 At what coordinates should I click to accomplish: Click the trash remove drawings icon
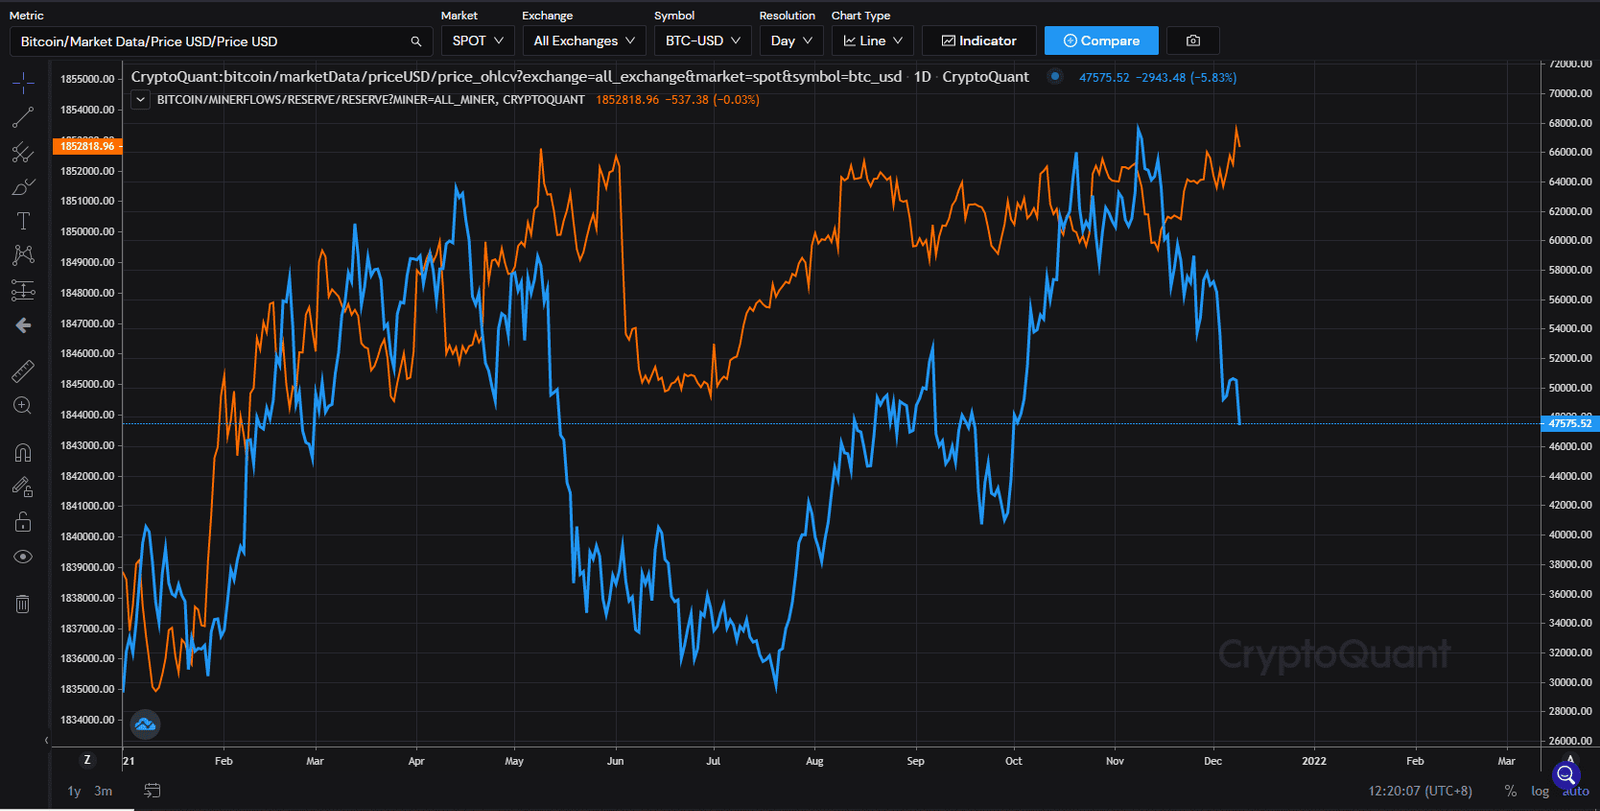tap(23, 603)
